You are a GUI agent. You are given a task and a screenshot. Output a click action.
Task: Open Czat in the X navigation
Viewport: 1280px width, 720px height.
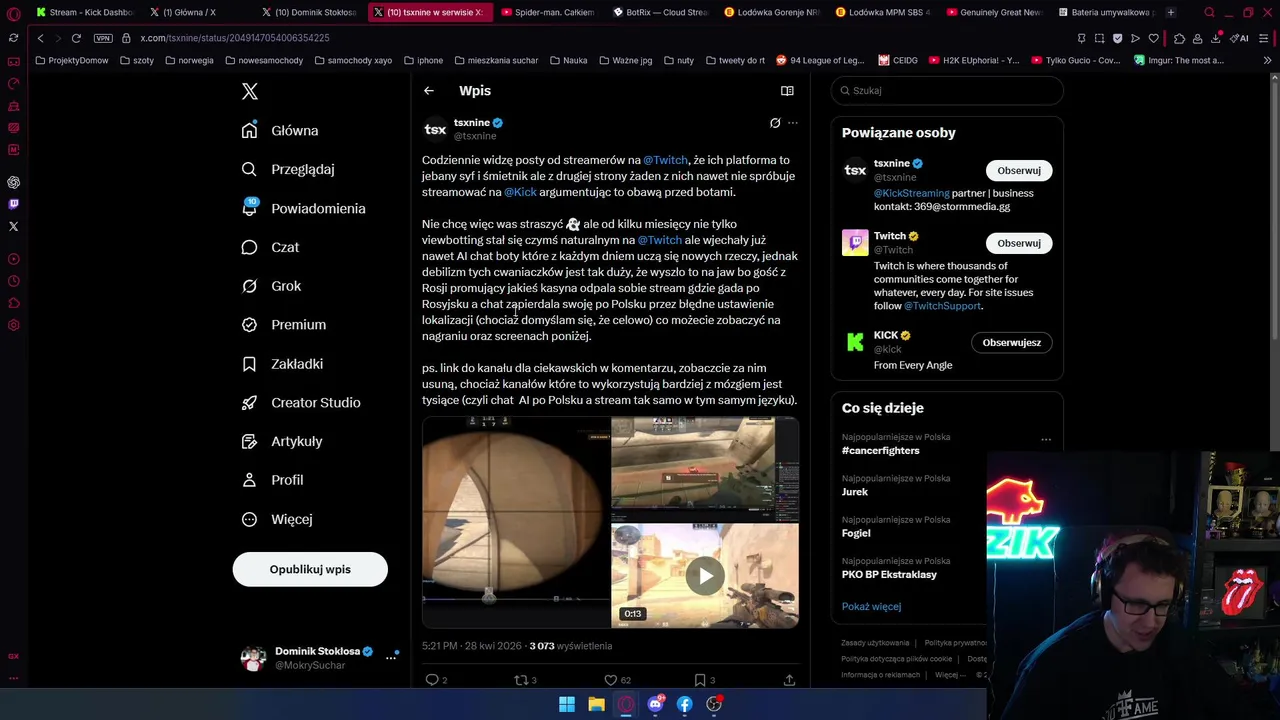[271, 247]
